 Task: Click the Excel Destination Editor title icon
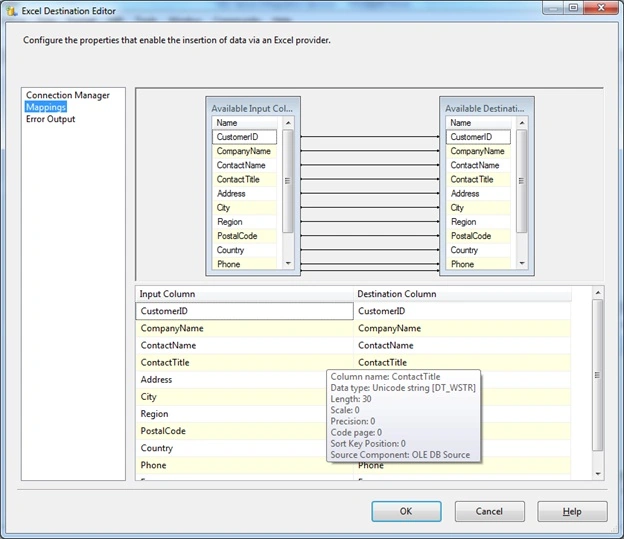(12, 11)
